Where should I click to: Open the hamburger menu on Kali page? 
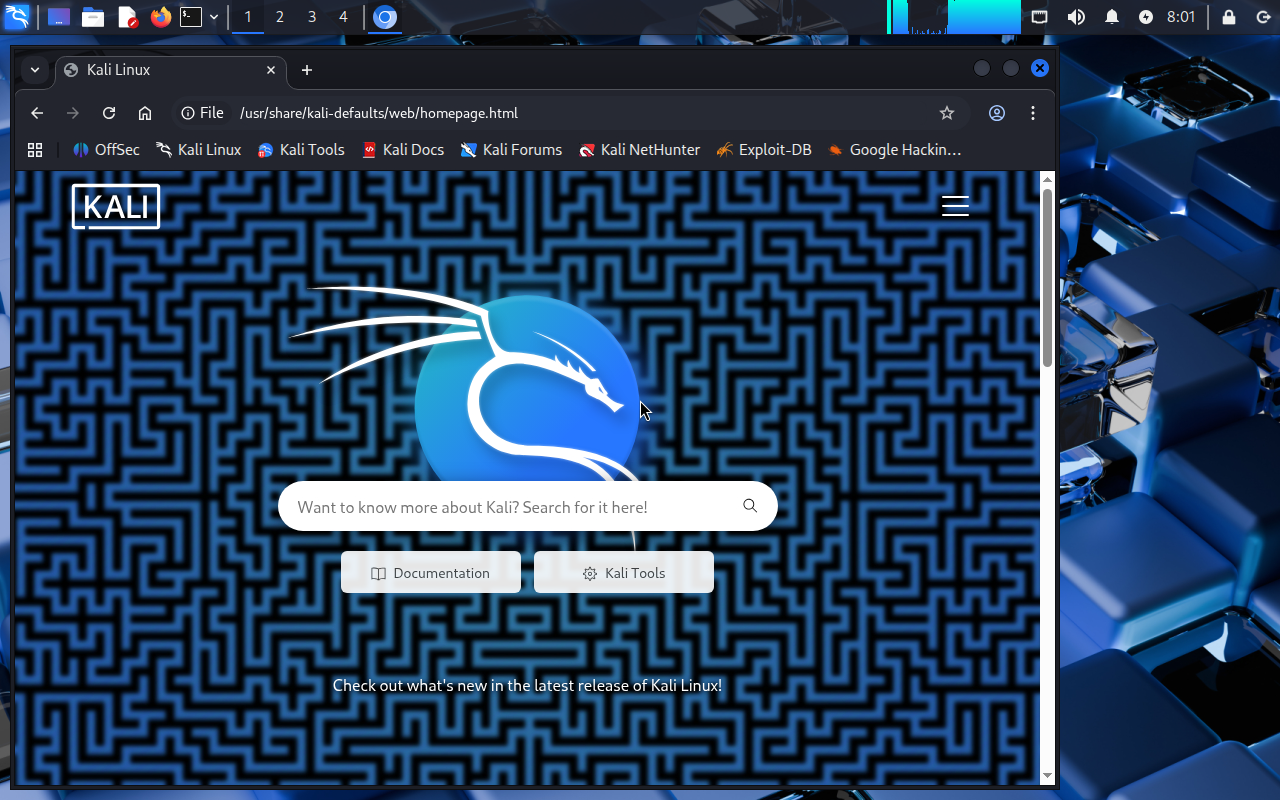[955, 205]
